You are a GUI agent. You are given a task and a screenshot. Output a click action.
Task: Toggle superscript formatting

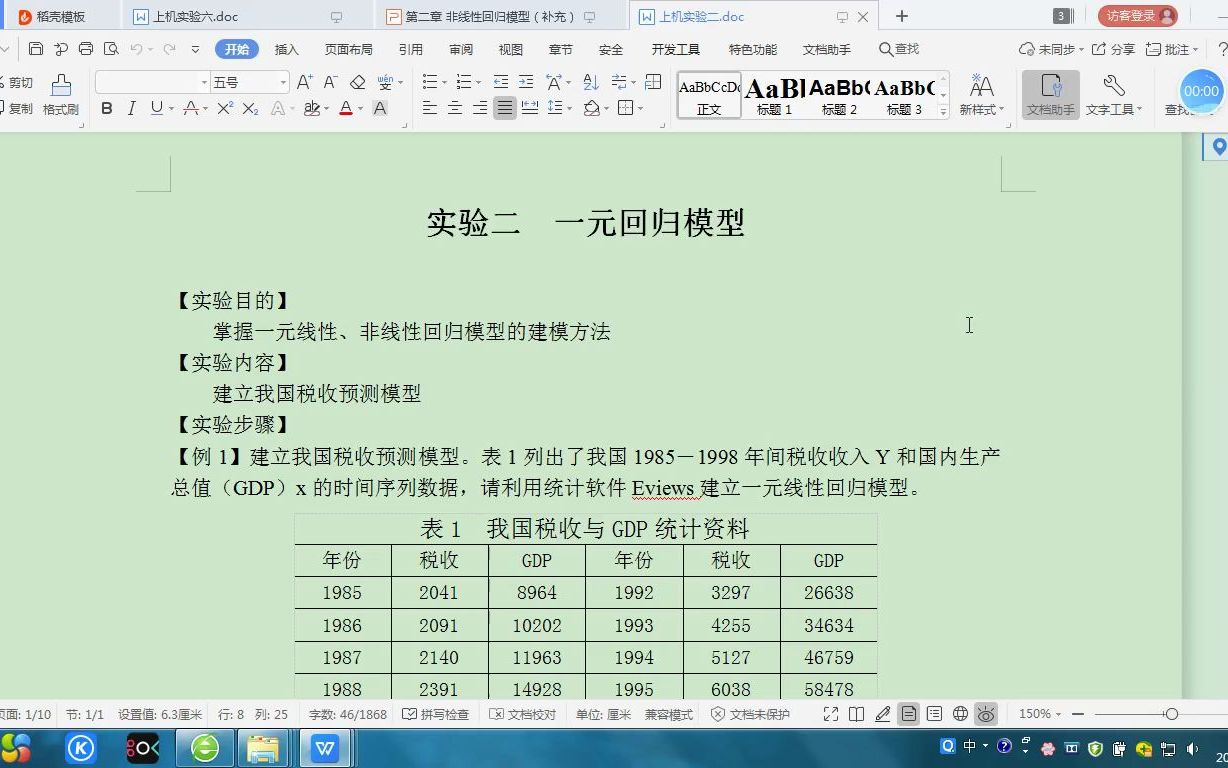[226, 109]
